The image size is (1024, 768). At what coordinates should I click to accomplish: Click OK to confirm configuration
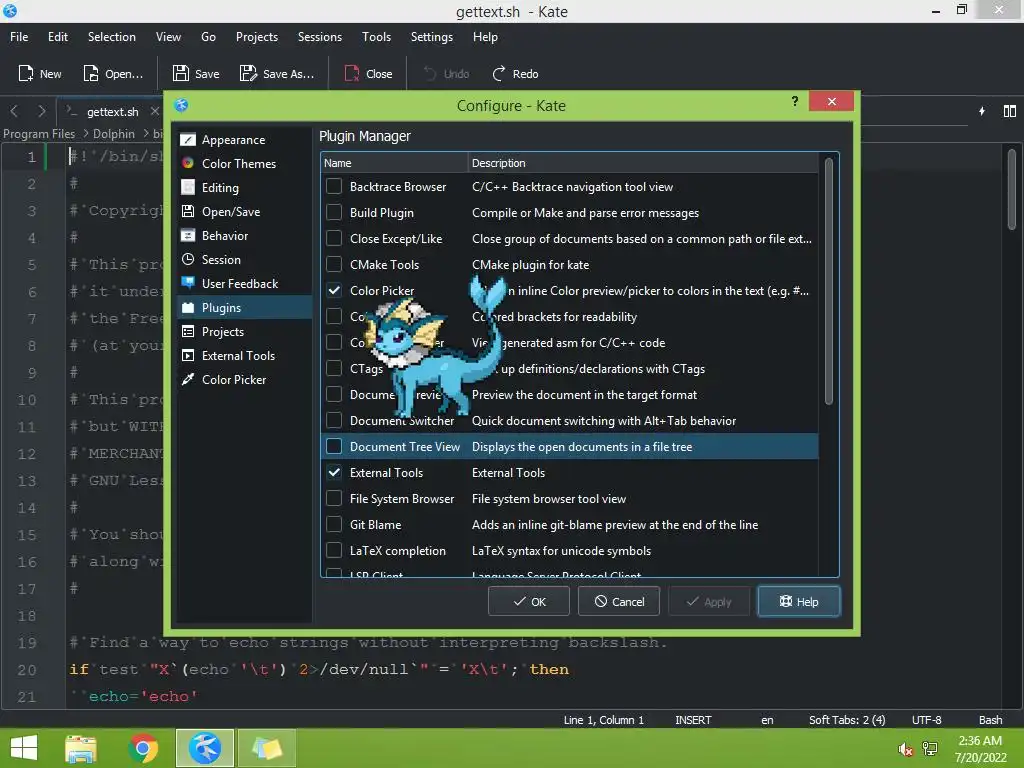coord(529,601)
